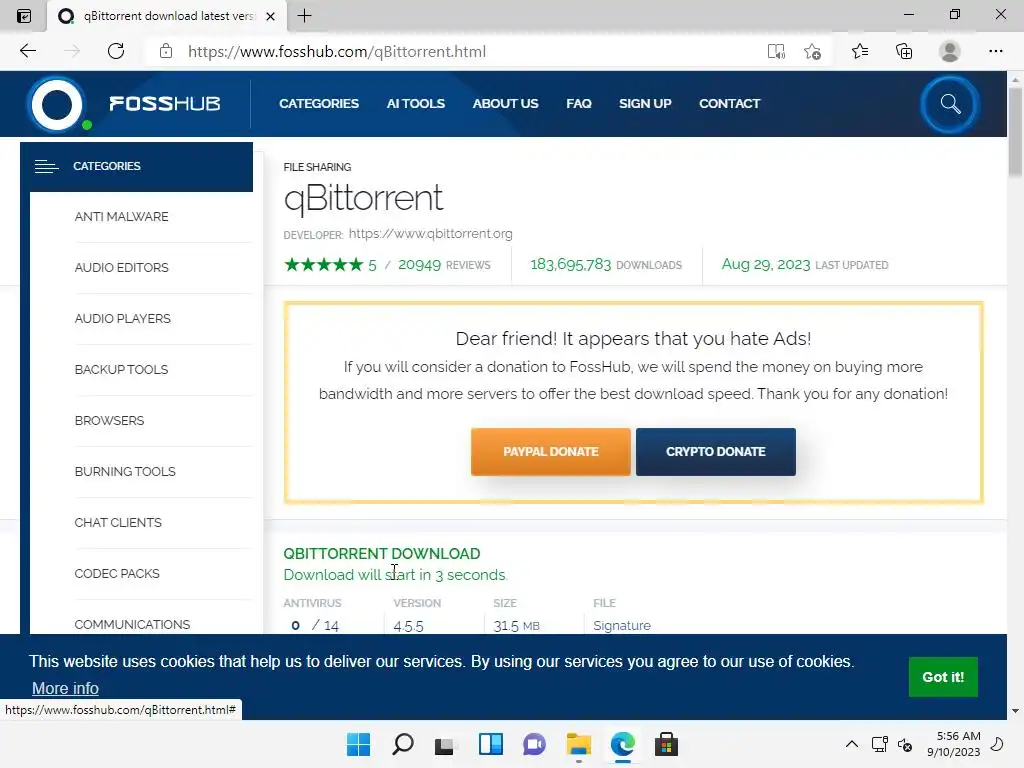Add this page to favorites star
1024x768 pixels.
(812, 51)
